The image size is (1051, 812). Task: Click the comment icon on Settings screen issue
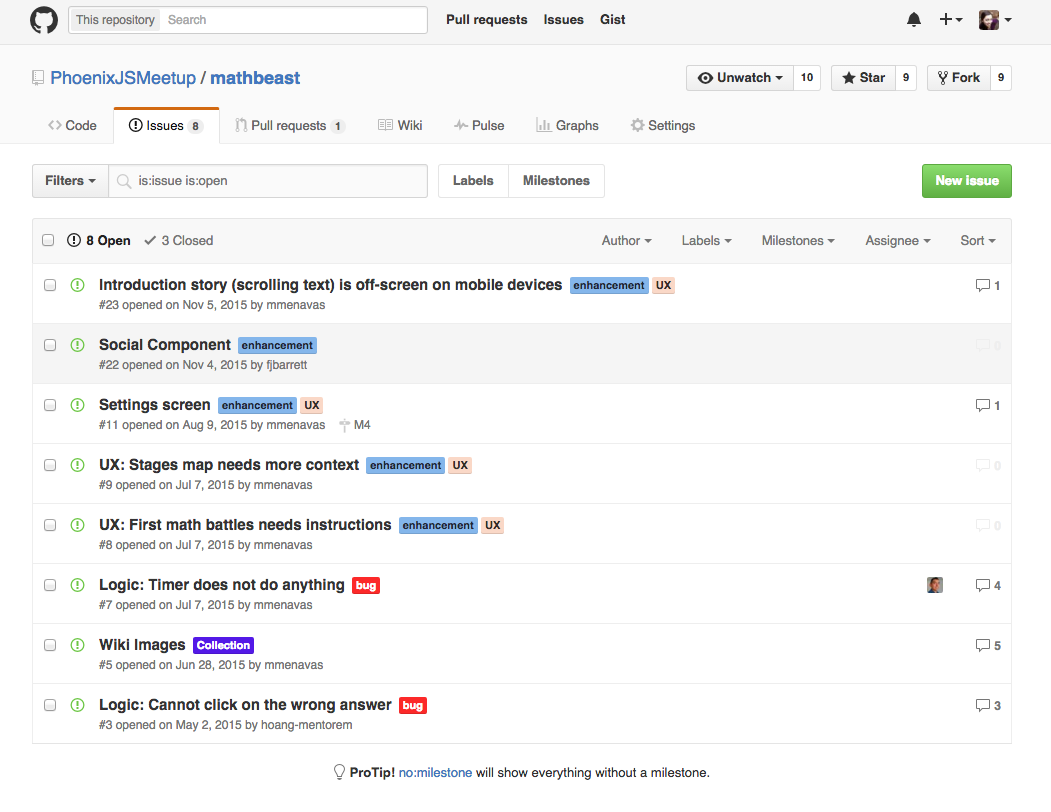pos(983,406)
